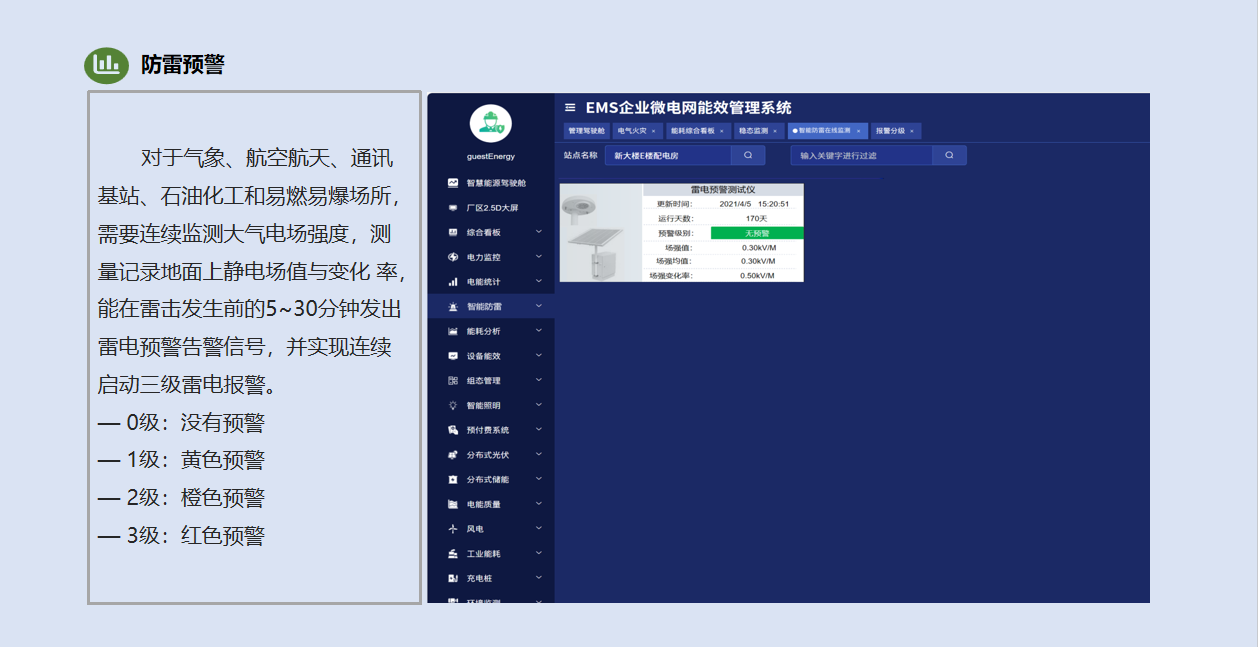Expand the 能耗分析 menu chevron
1258x647 pixels.
pyautogui.click(x=539, y=331)
